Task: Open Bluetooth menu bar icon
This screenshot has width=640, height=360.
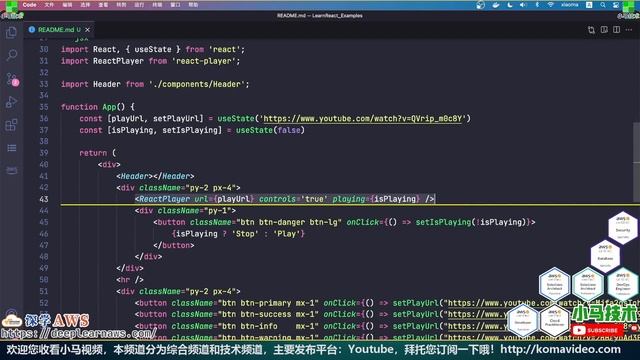Action: click(x=537, y=5)
